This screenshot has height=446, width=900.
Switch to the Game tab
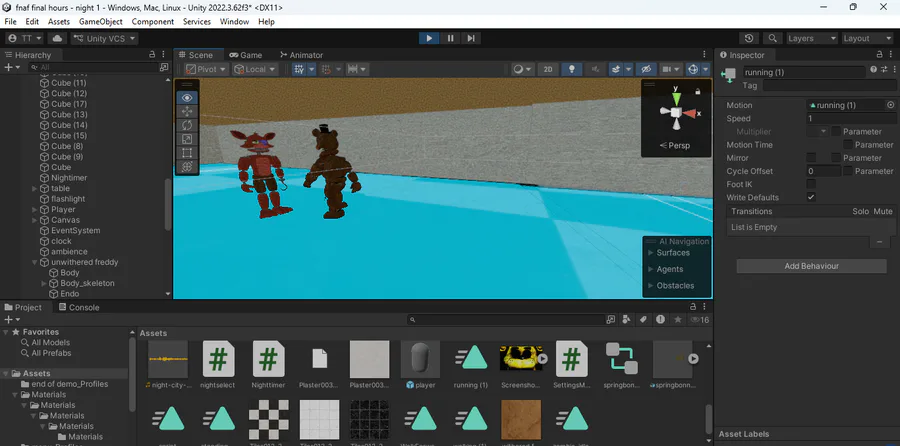[246, 55]
